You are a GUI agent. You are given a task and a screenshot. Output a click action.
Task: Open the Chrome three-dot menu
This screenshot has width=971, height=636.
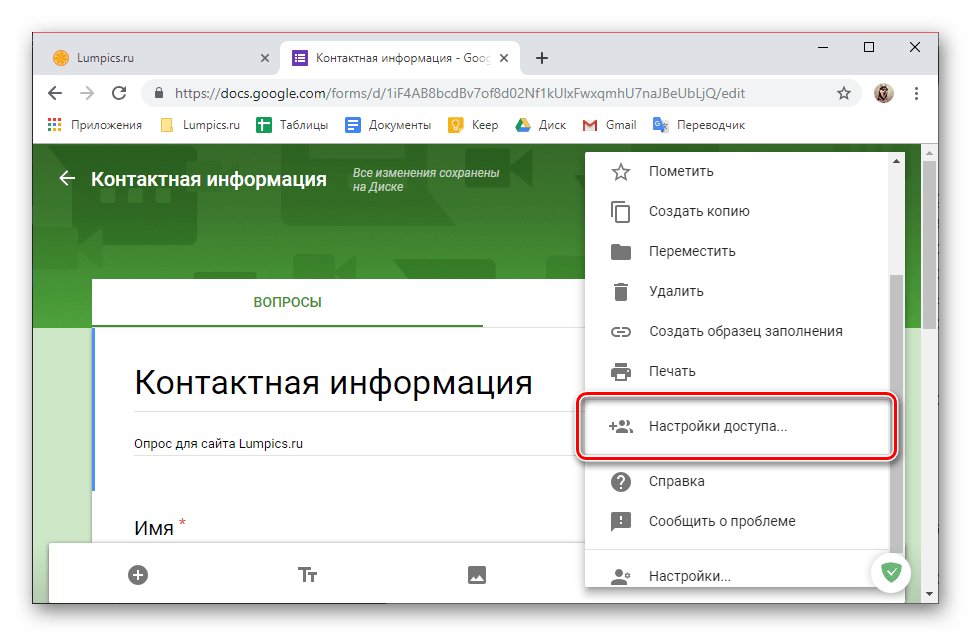tap(916, 93)
